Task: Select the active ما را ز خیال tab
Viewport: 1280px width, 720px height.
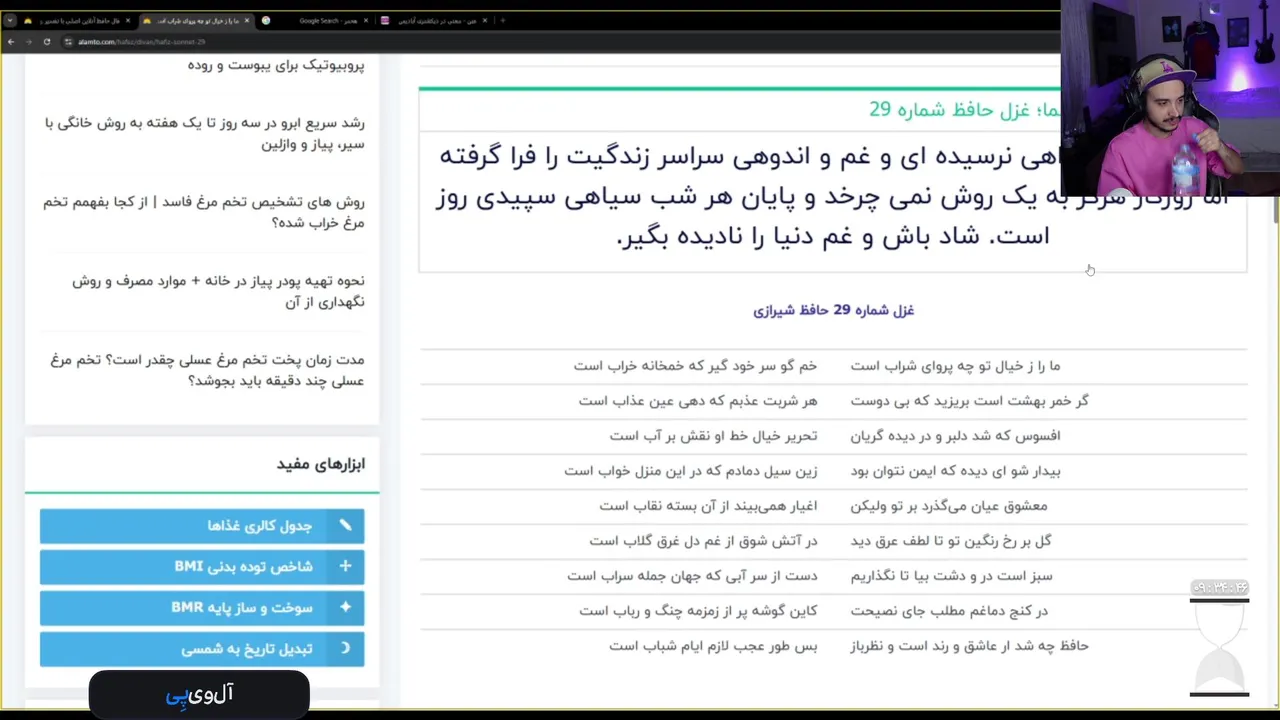Action: point(196,21)
